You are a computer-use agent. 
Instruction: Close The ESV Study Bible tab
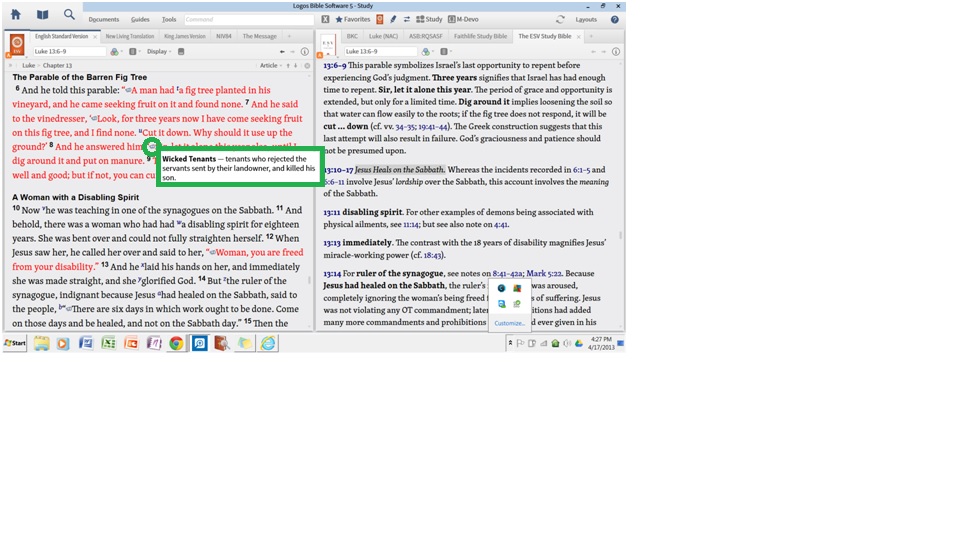coord(579,37)
